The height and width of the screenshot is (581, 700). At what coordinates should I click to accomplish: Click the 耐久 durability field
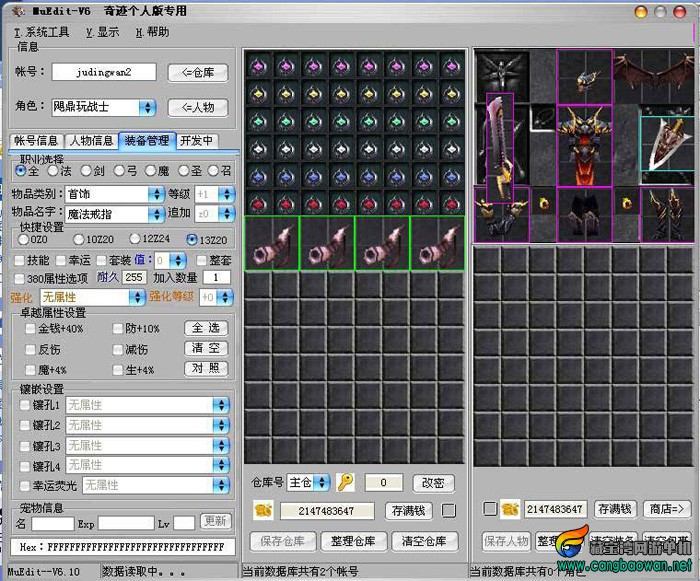tap(133, 277)
